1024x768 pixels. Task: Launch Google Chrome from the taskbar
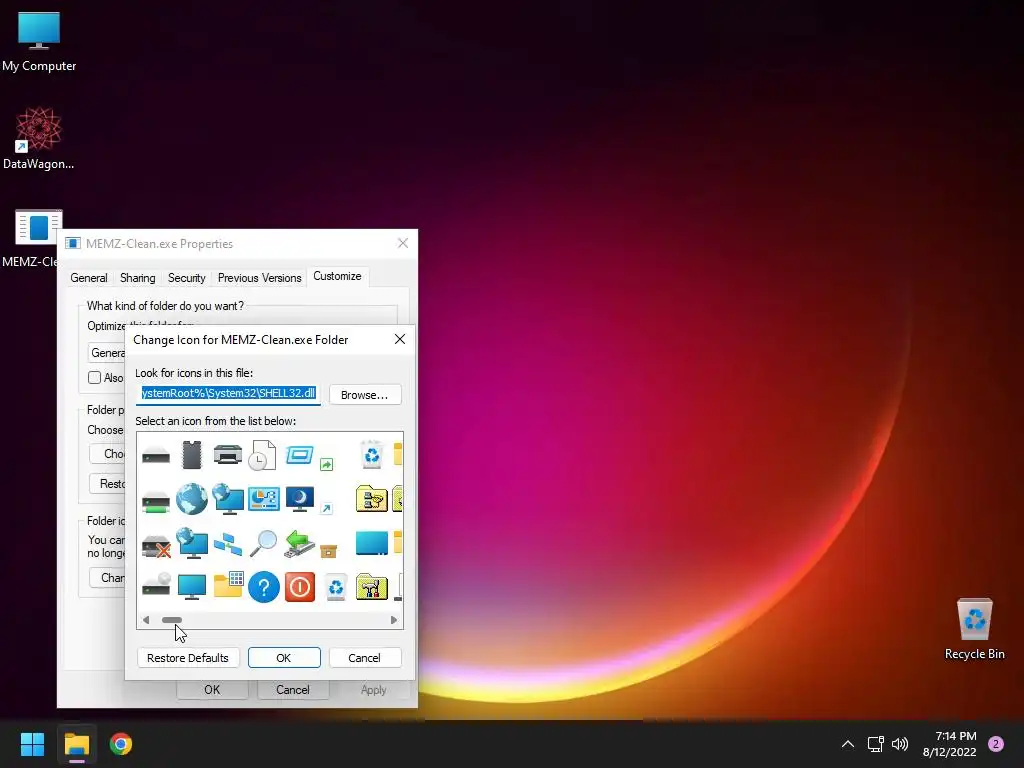(121, 744)
